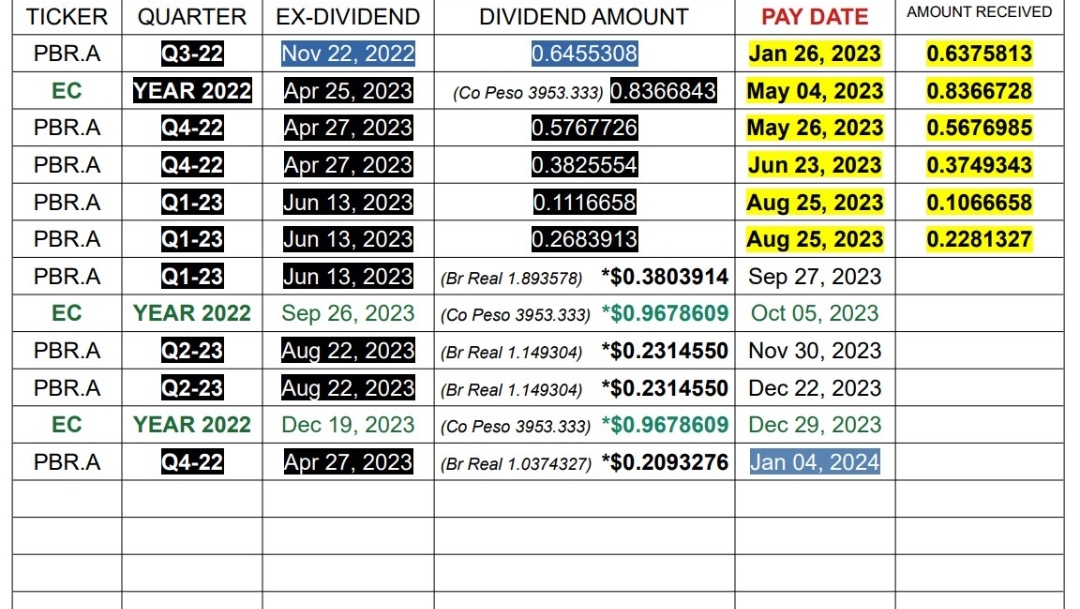The width and height of the screenshot is (1080, 609).
Task: Click the (Br Real 1.893578) note
Action: [511, 278]
